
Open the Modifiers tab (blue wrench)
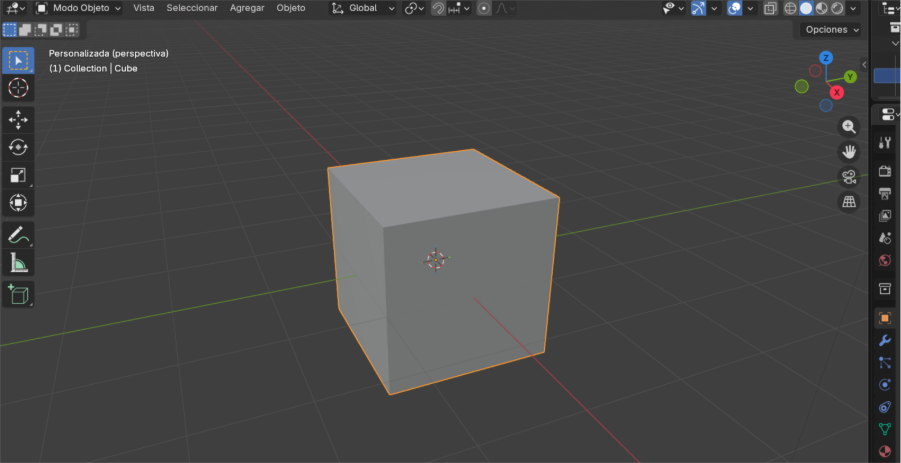[885, 340]
